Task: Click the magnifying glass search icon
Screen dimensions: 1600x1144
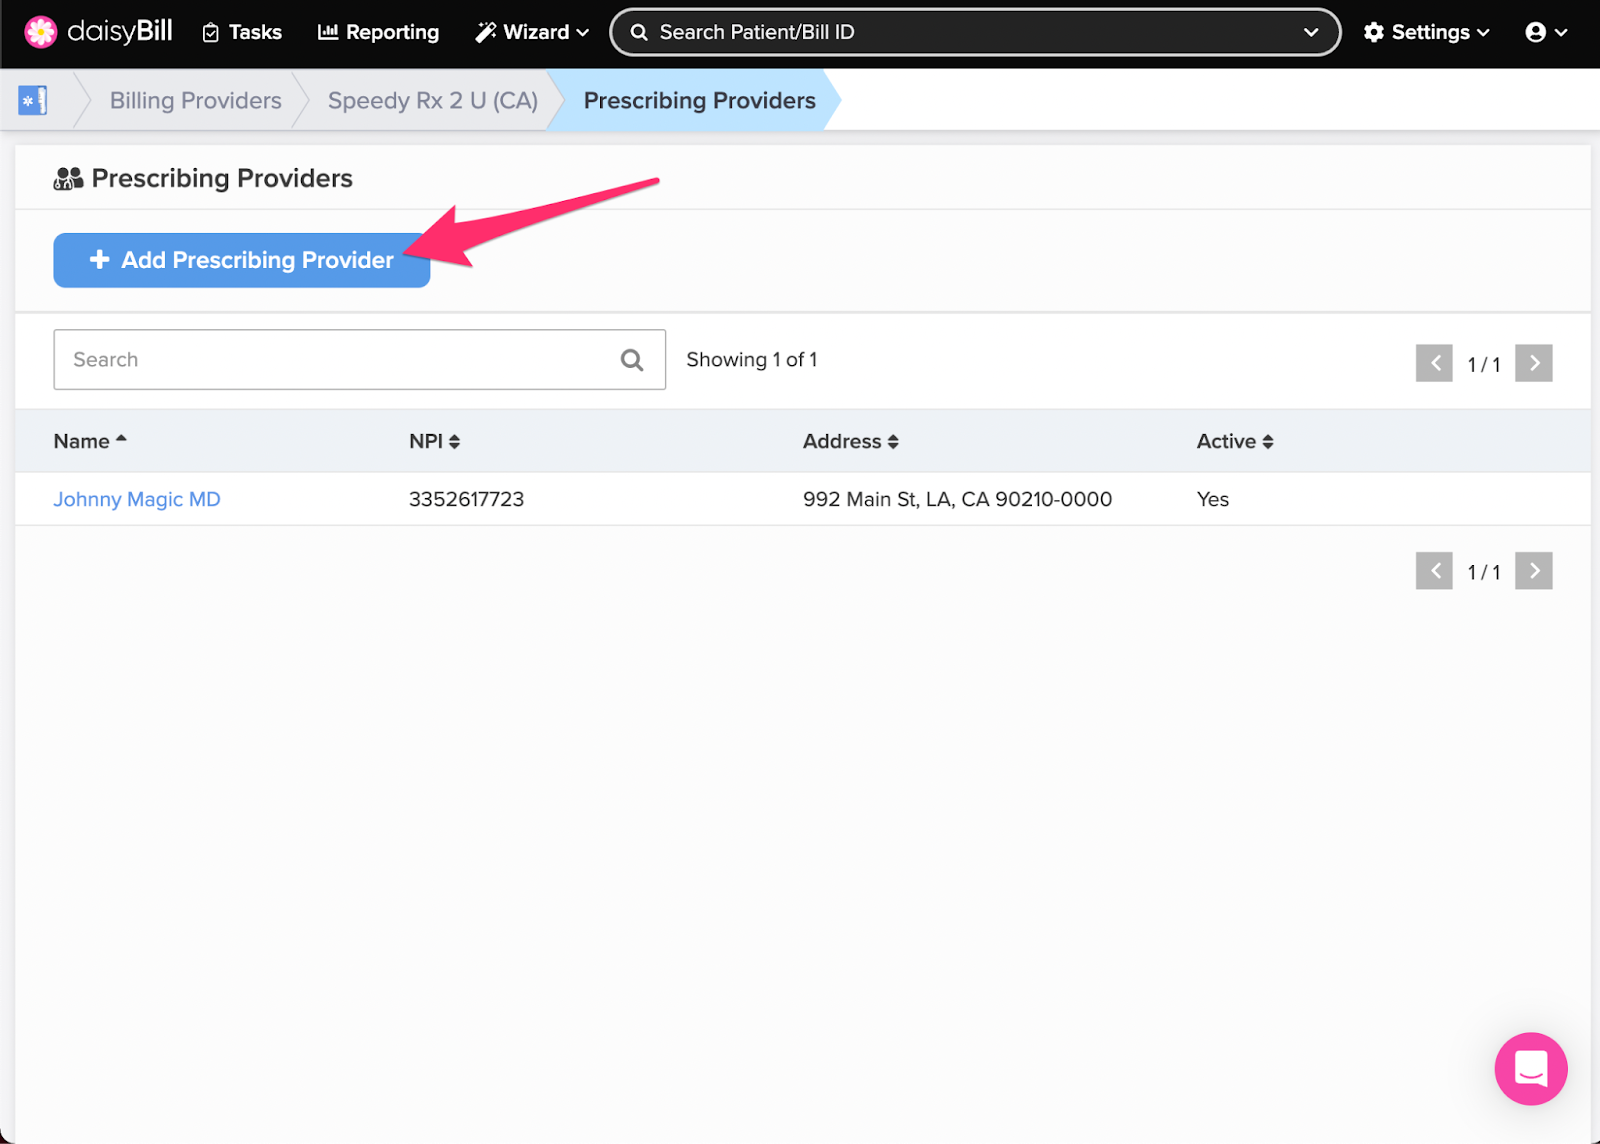Action: 632,359
